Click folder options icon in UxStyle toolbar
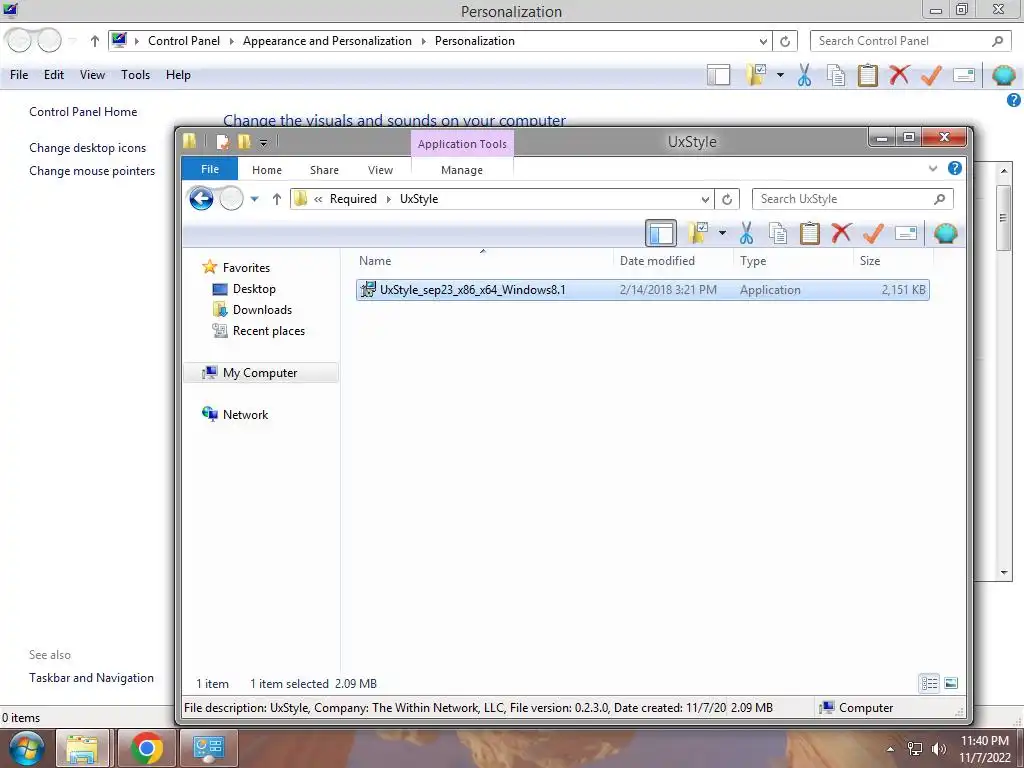This screenshot has height=768, width=1024. click(x=699, y=232)
